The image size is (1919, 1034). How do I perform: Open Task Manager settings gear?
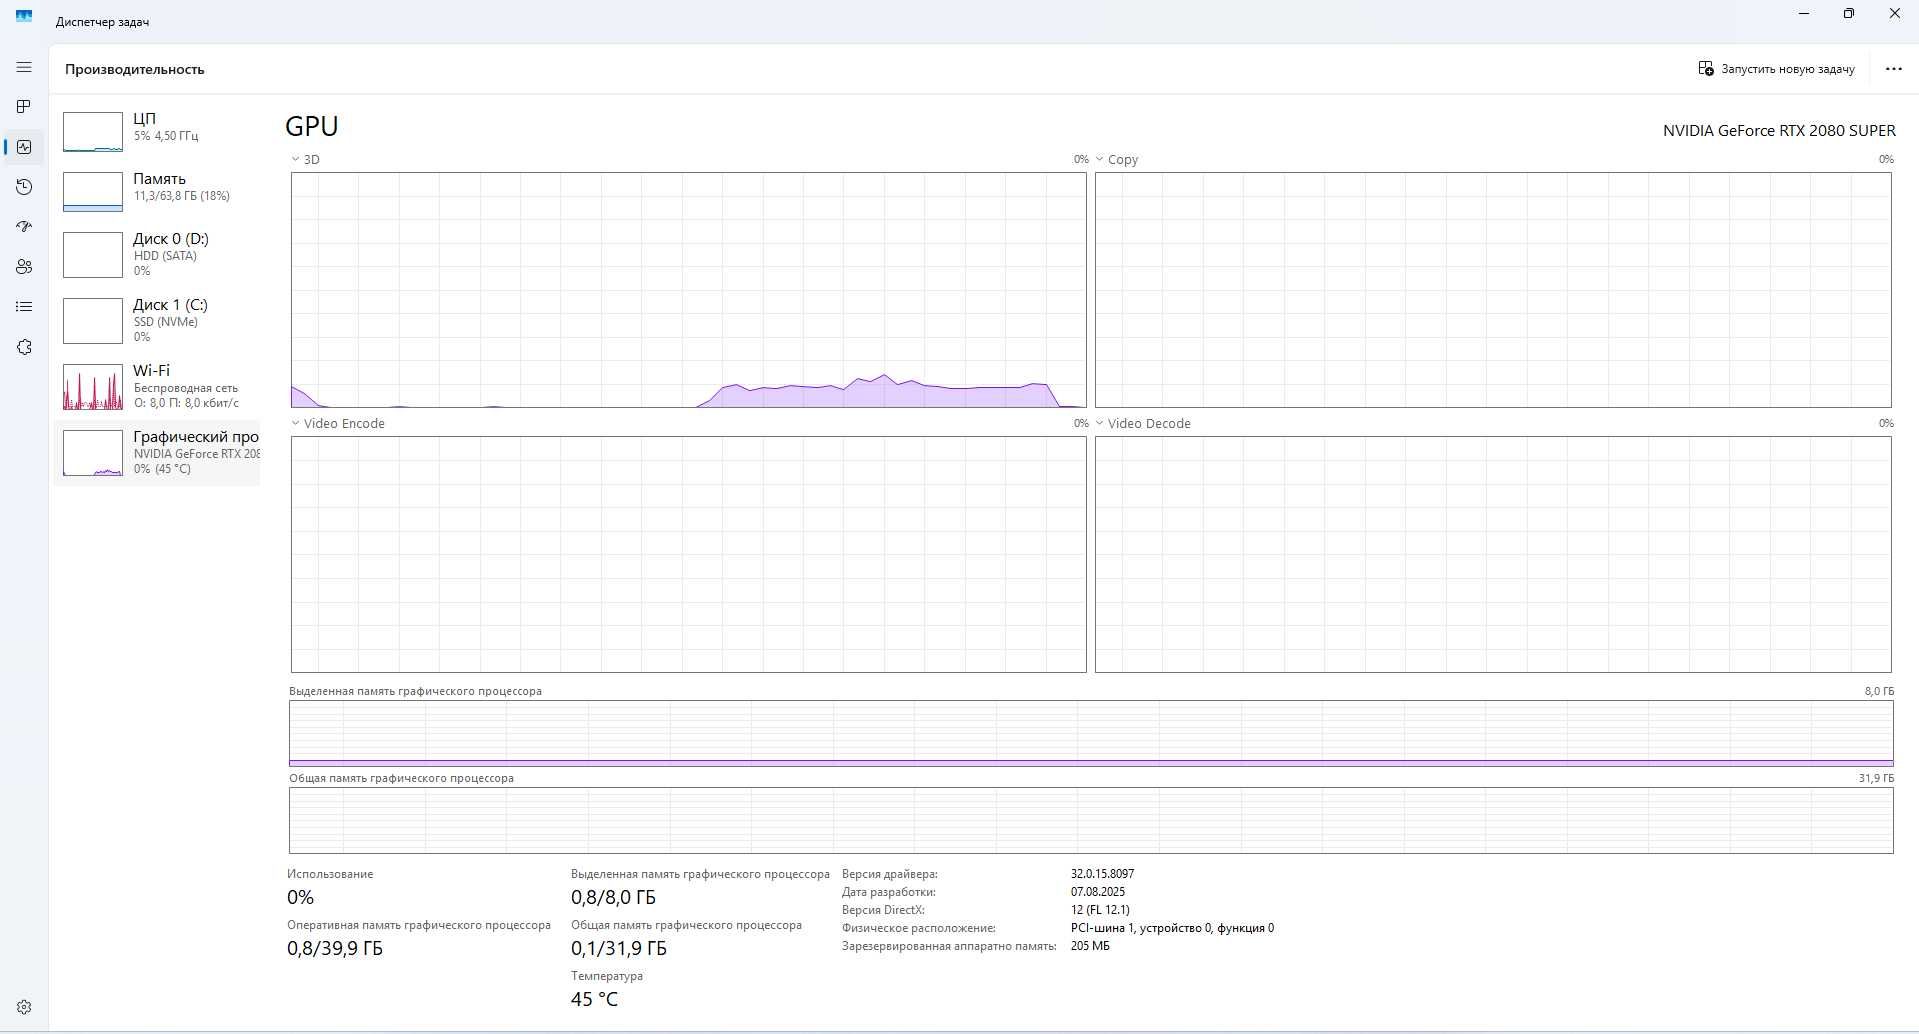pyautogui.click(x=24, y=1007)
